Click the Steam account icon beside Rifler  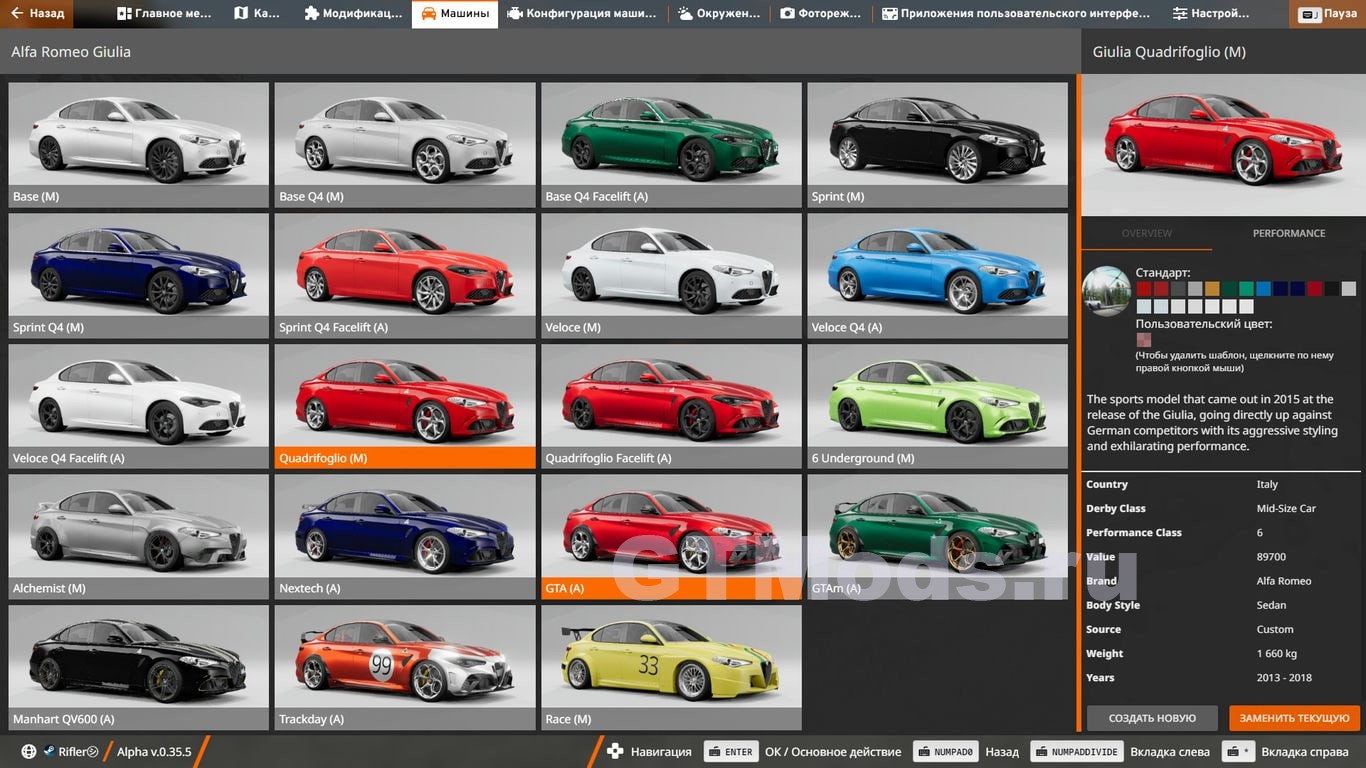(48, 752)
